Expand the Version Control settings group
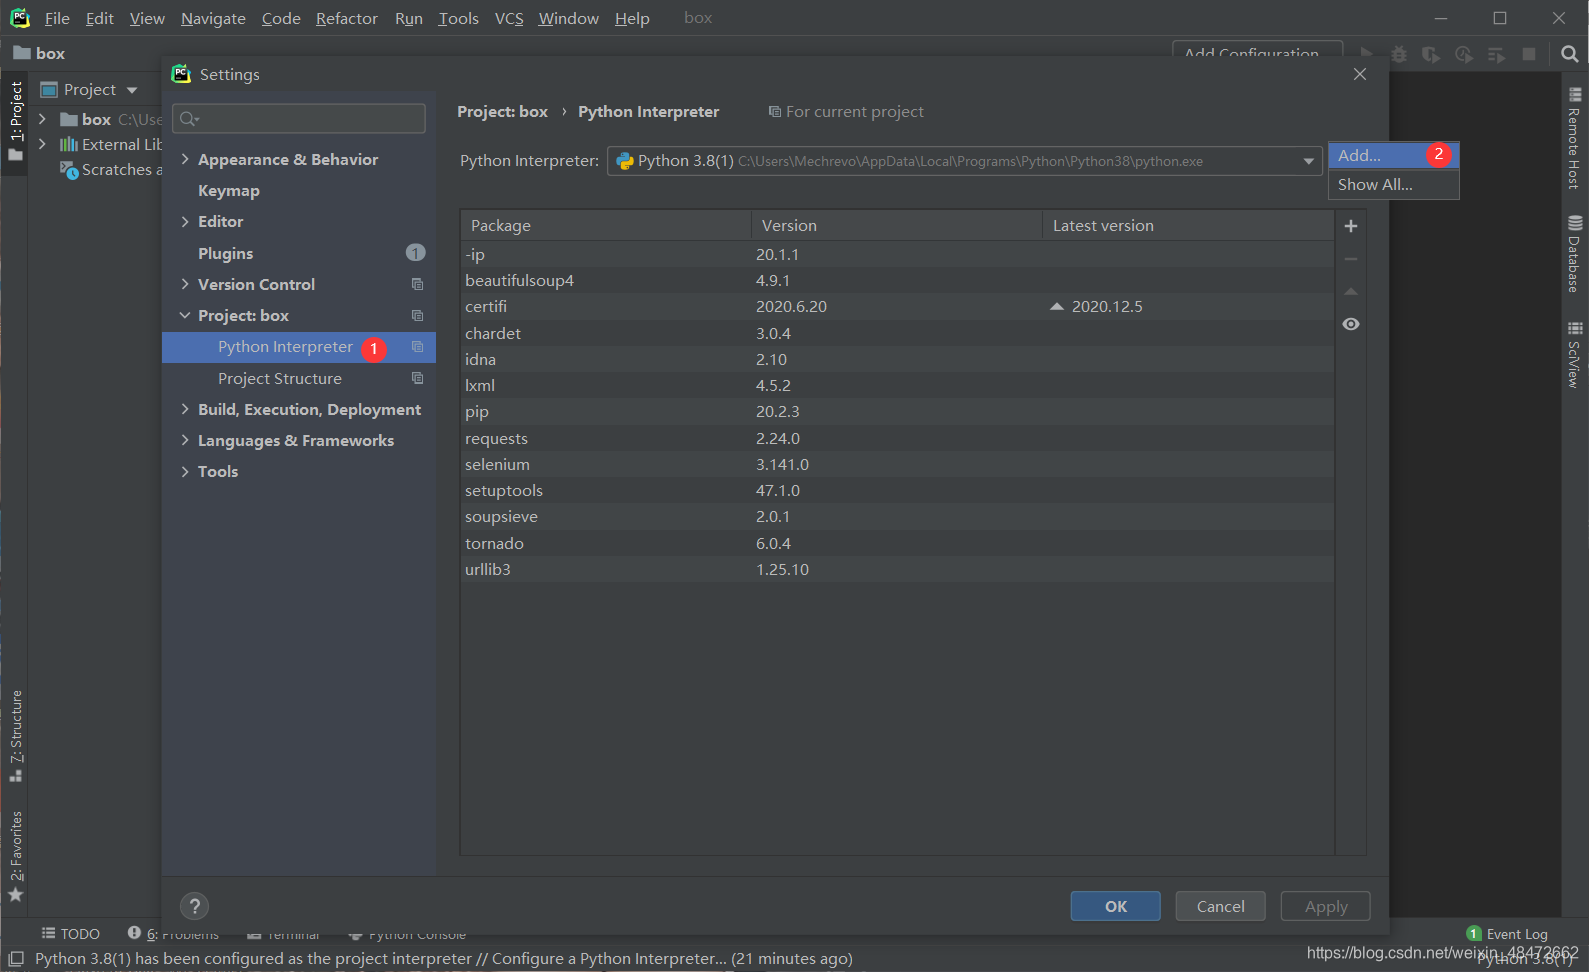Image resolution: width=1589 pixels, height=972 pixels. [x=185, y=284]
